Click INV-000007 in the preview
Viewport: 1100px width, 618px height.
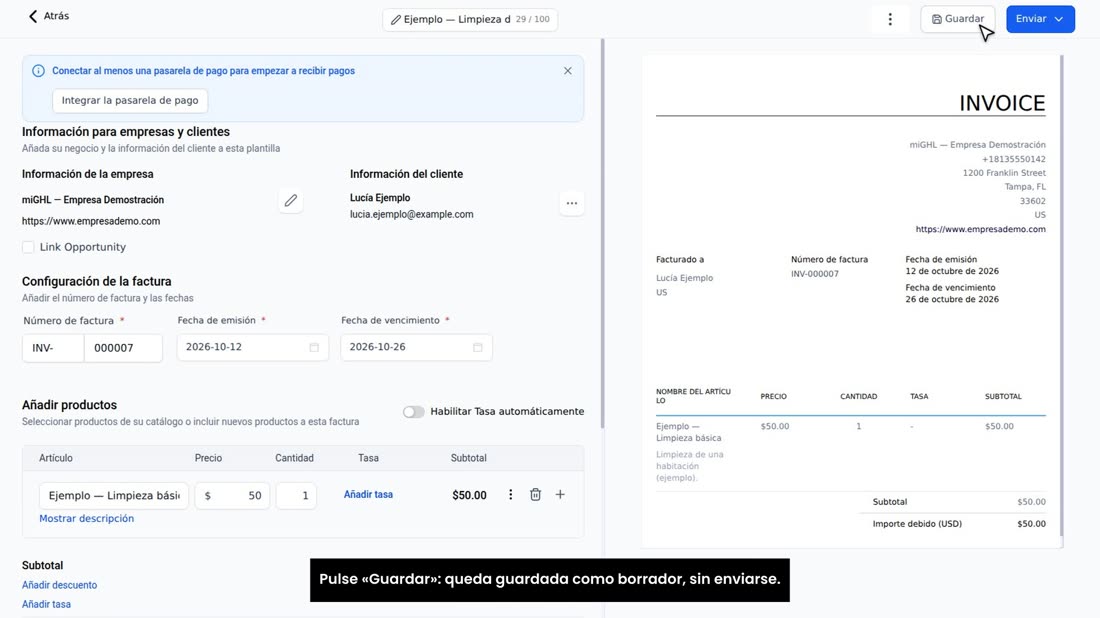coord(814,274)
